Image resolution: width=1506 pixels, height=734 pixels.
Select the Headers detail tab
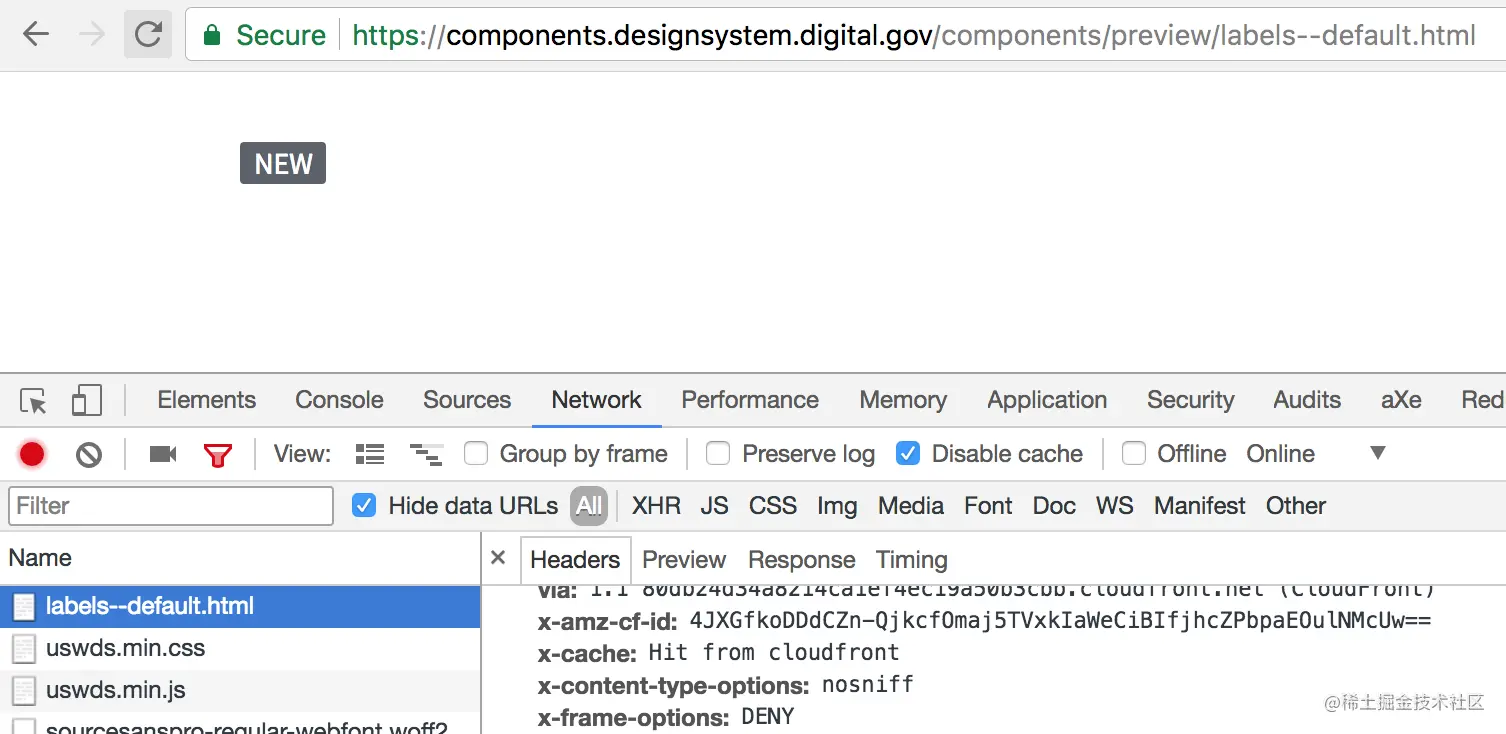pyautogui.click(x=575, y=560)
